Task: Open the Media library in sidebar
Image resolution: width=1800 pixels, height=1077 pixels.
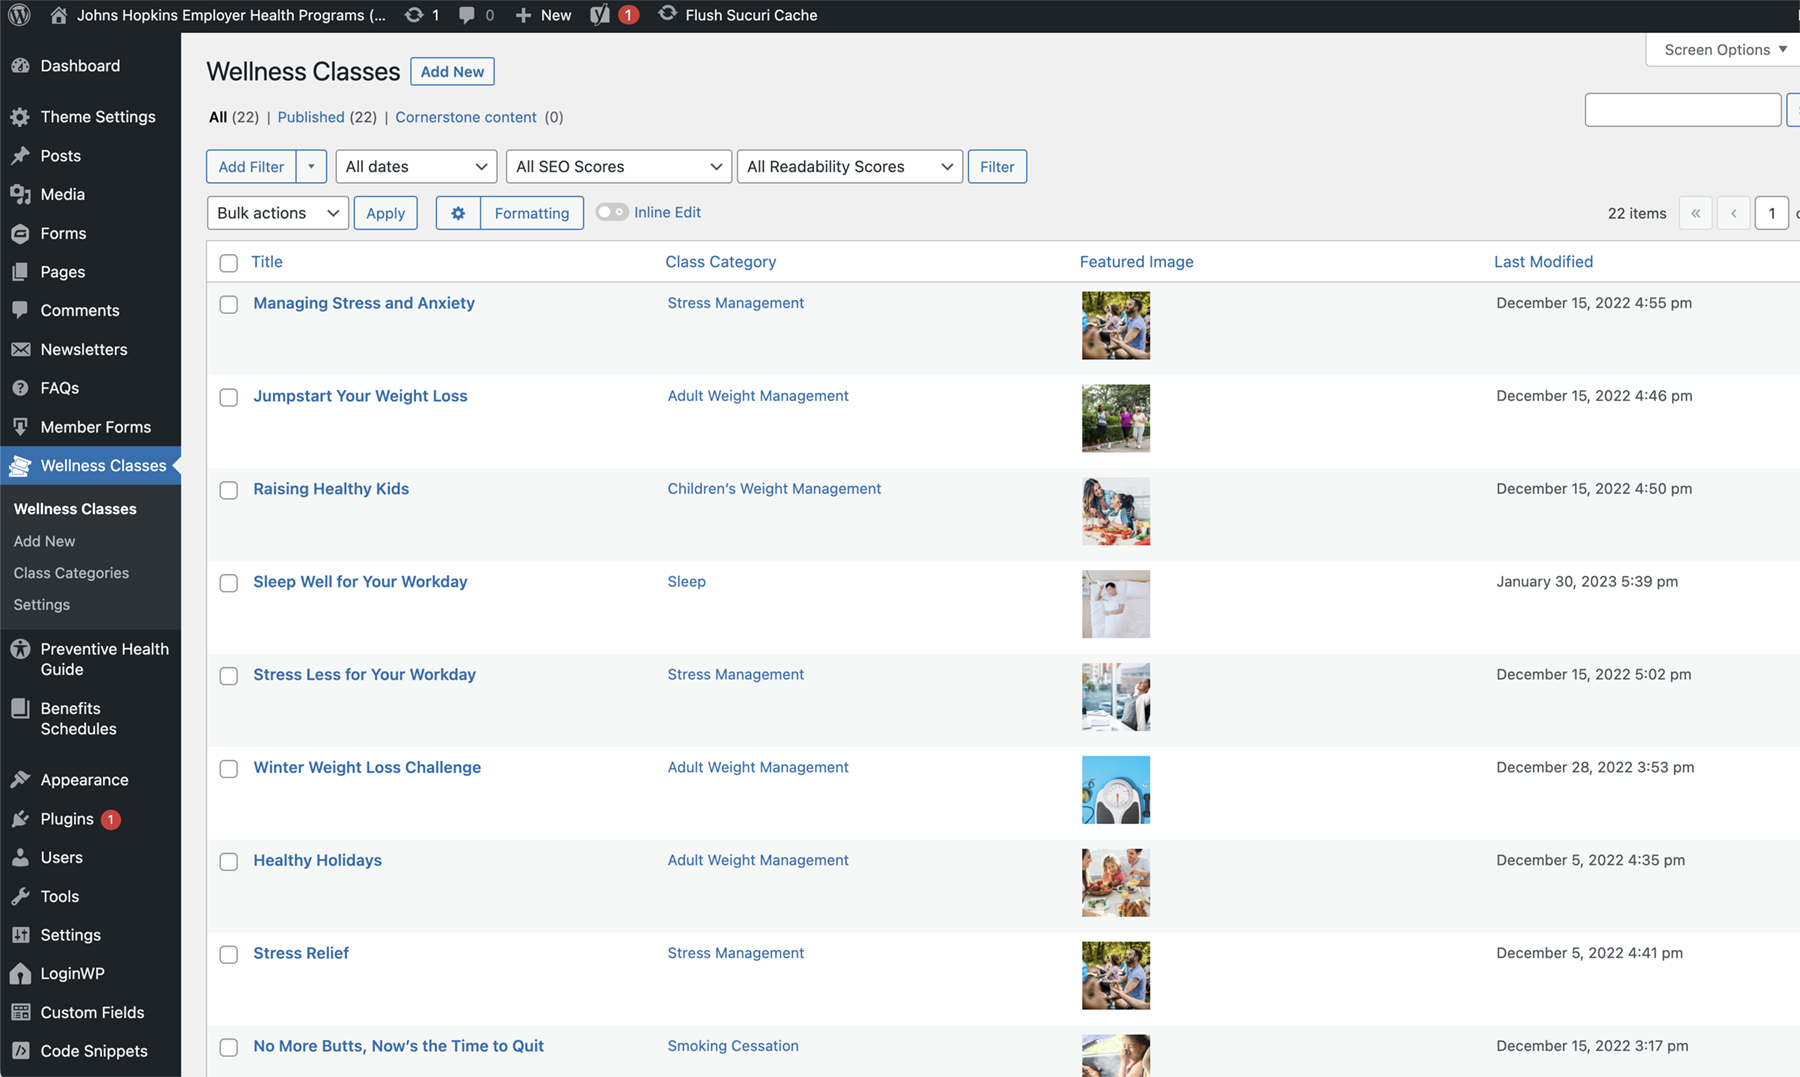Action: [x=62, y=194]
